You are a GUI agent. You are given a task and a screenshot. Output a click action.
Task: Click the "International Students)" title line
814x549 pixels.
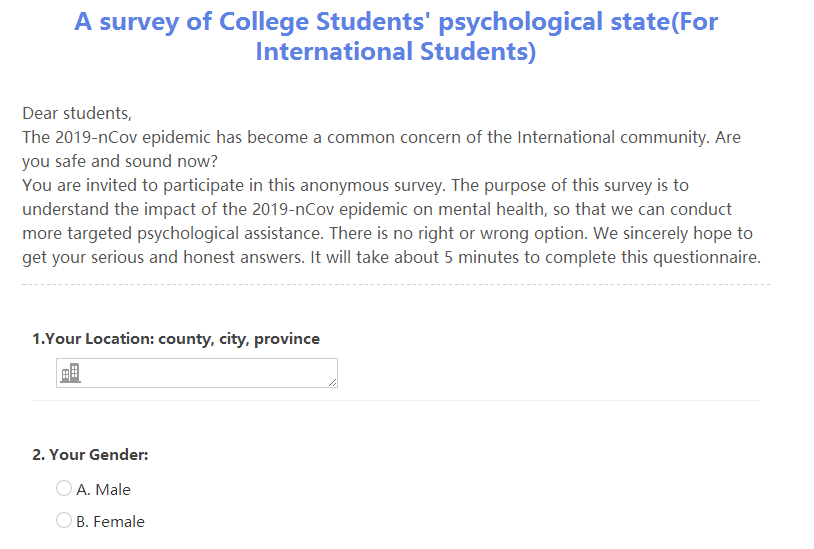click(396, 52)
